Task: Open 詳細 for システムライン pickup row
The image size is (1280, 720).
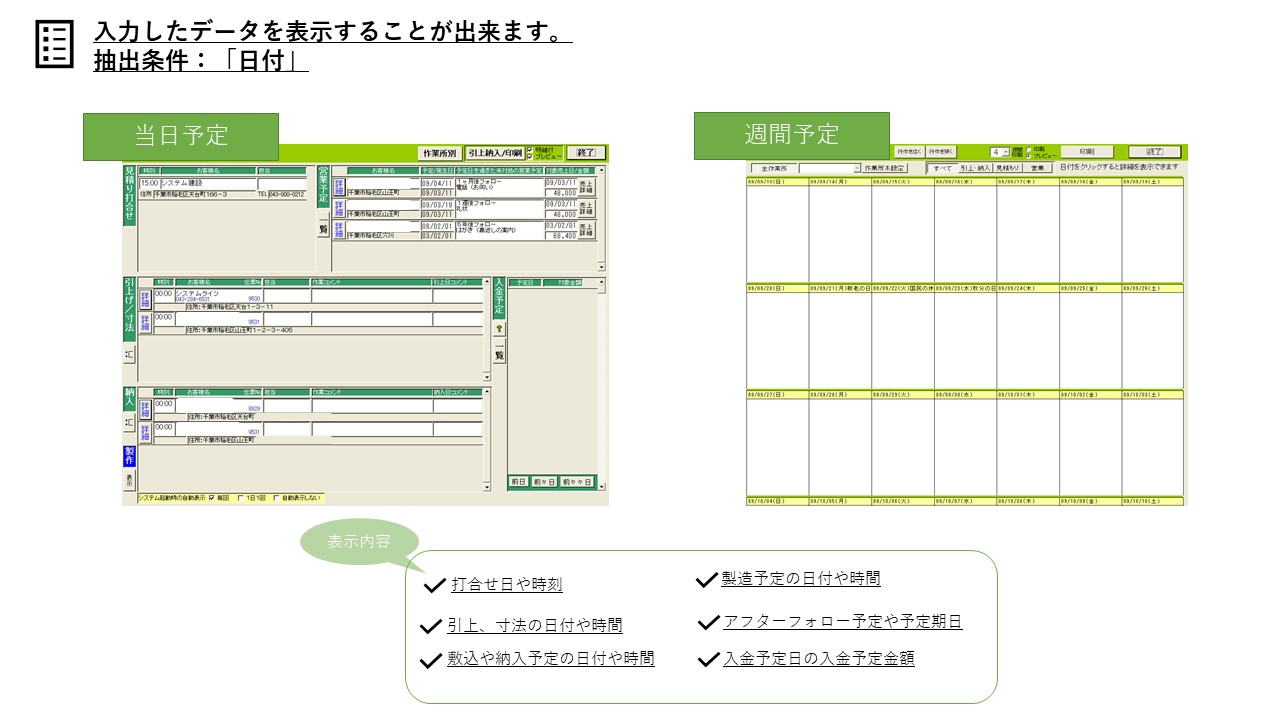Action: point(145,298)
